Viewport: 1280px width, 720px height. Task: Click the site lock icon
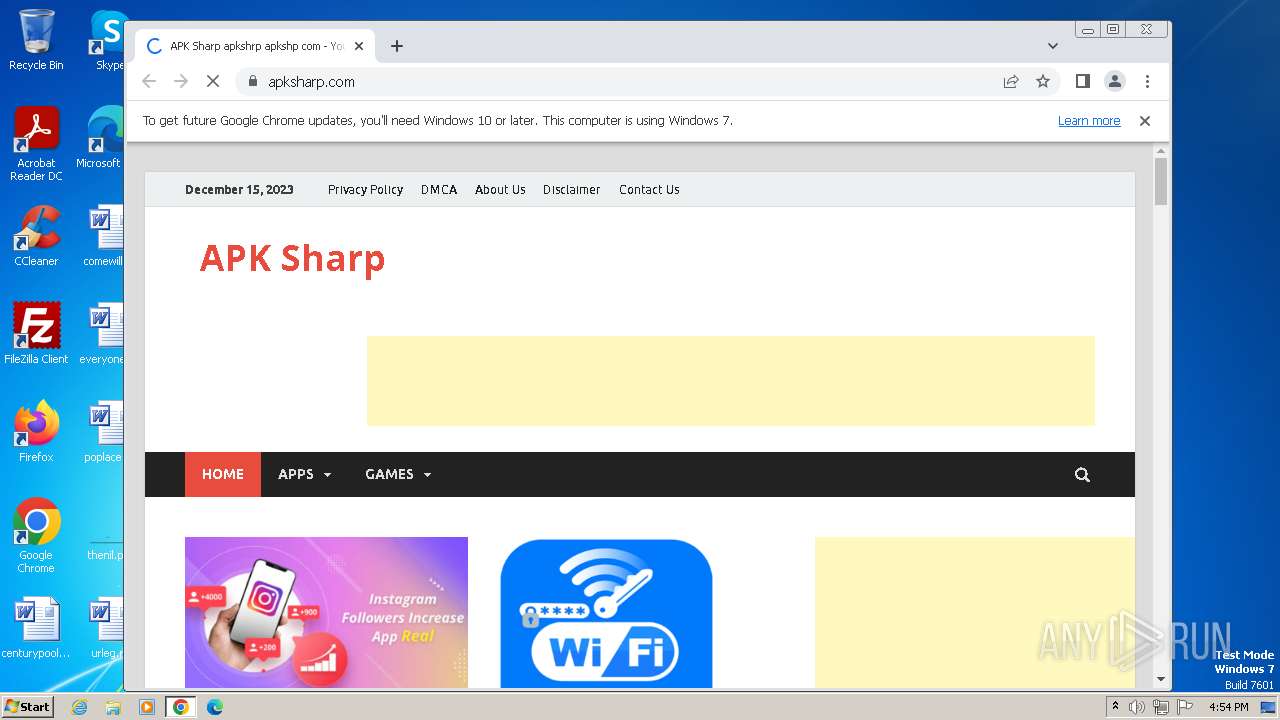pyautogui.click(x=252, y=82)
